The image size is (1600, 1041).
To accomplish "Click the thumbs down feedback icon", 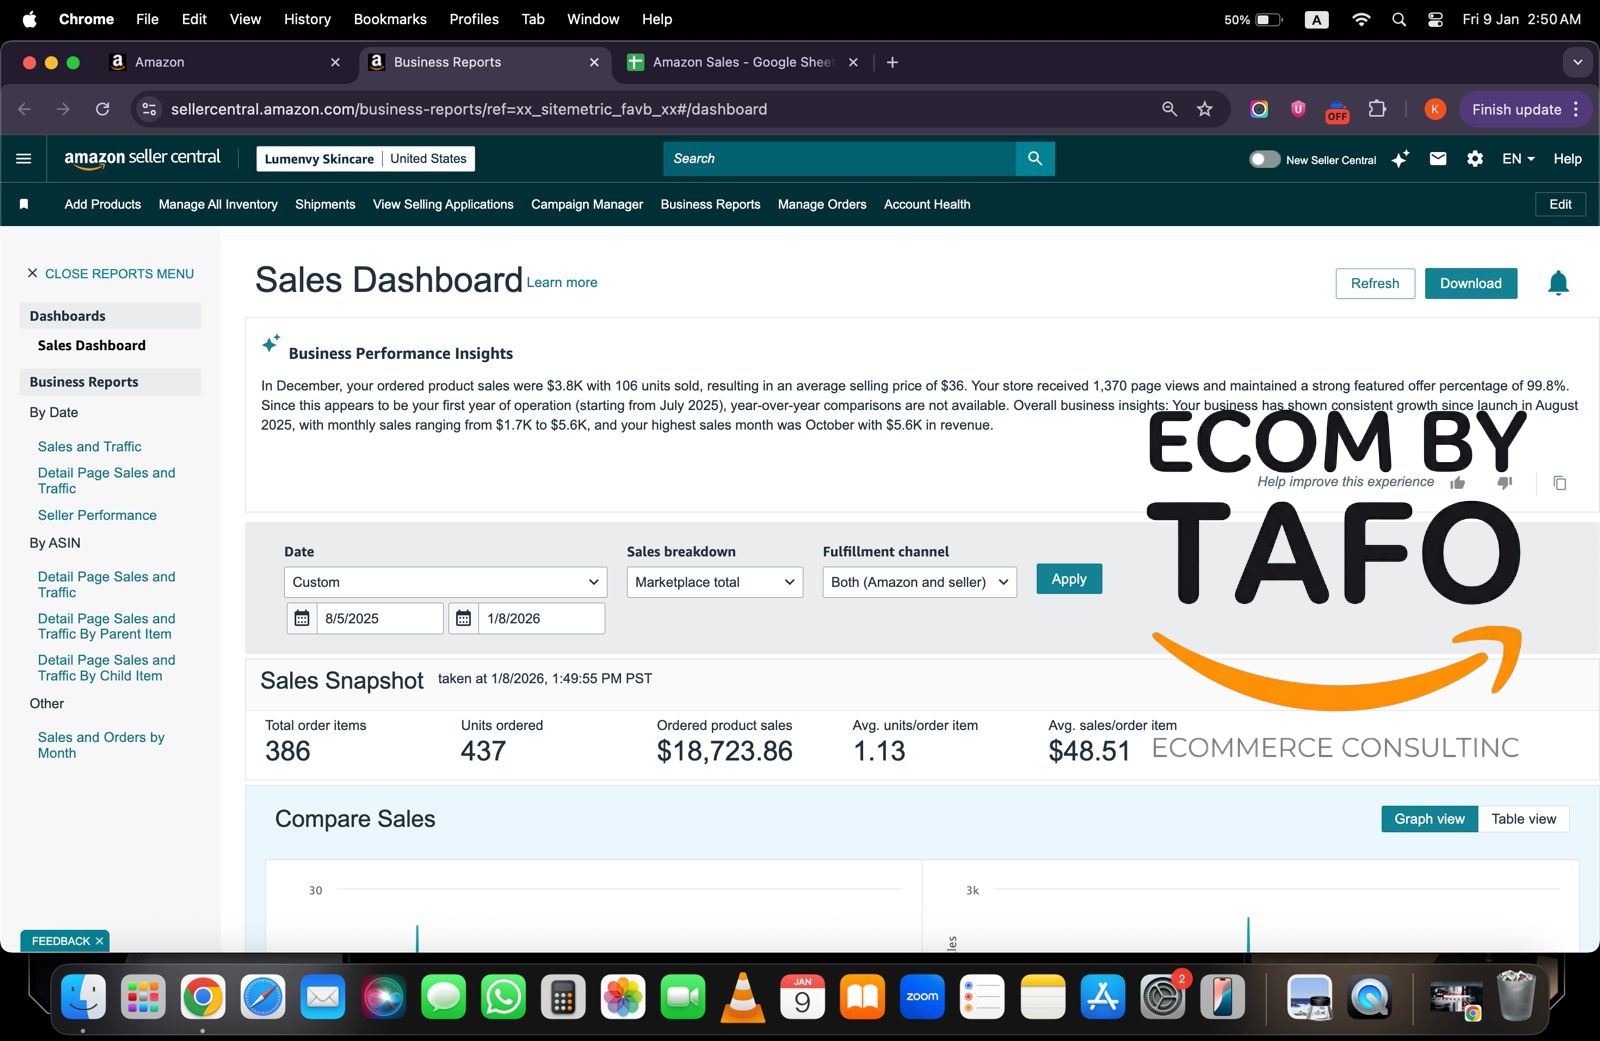I will (1504, 483).
